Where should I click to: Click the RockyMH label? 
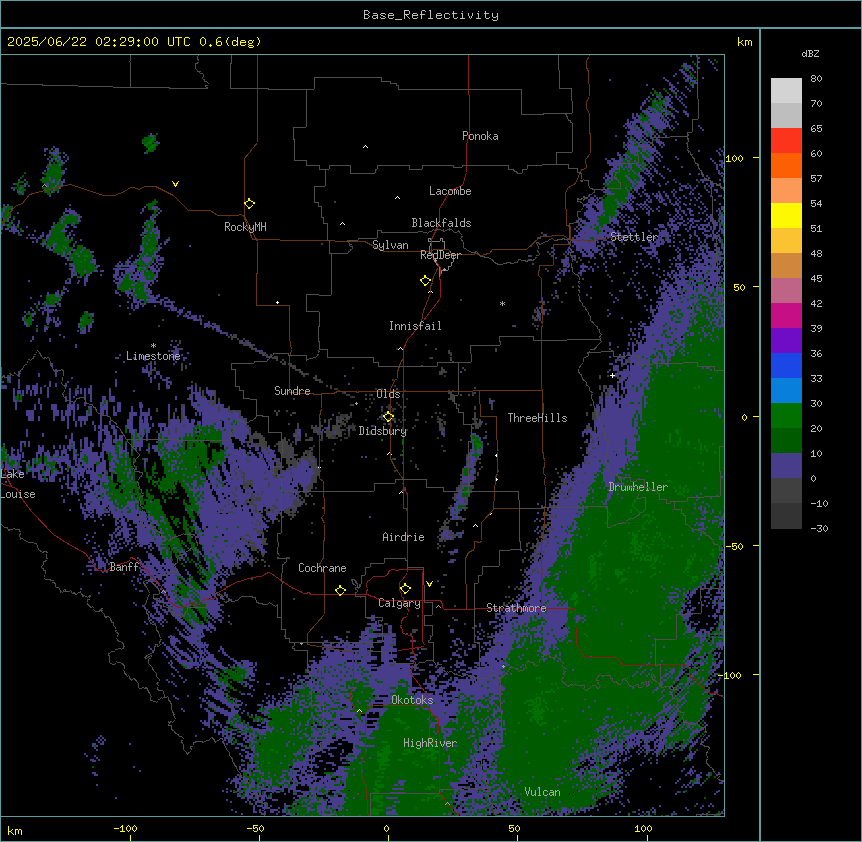point(245,227)
